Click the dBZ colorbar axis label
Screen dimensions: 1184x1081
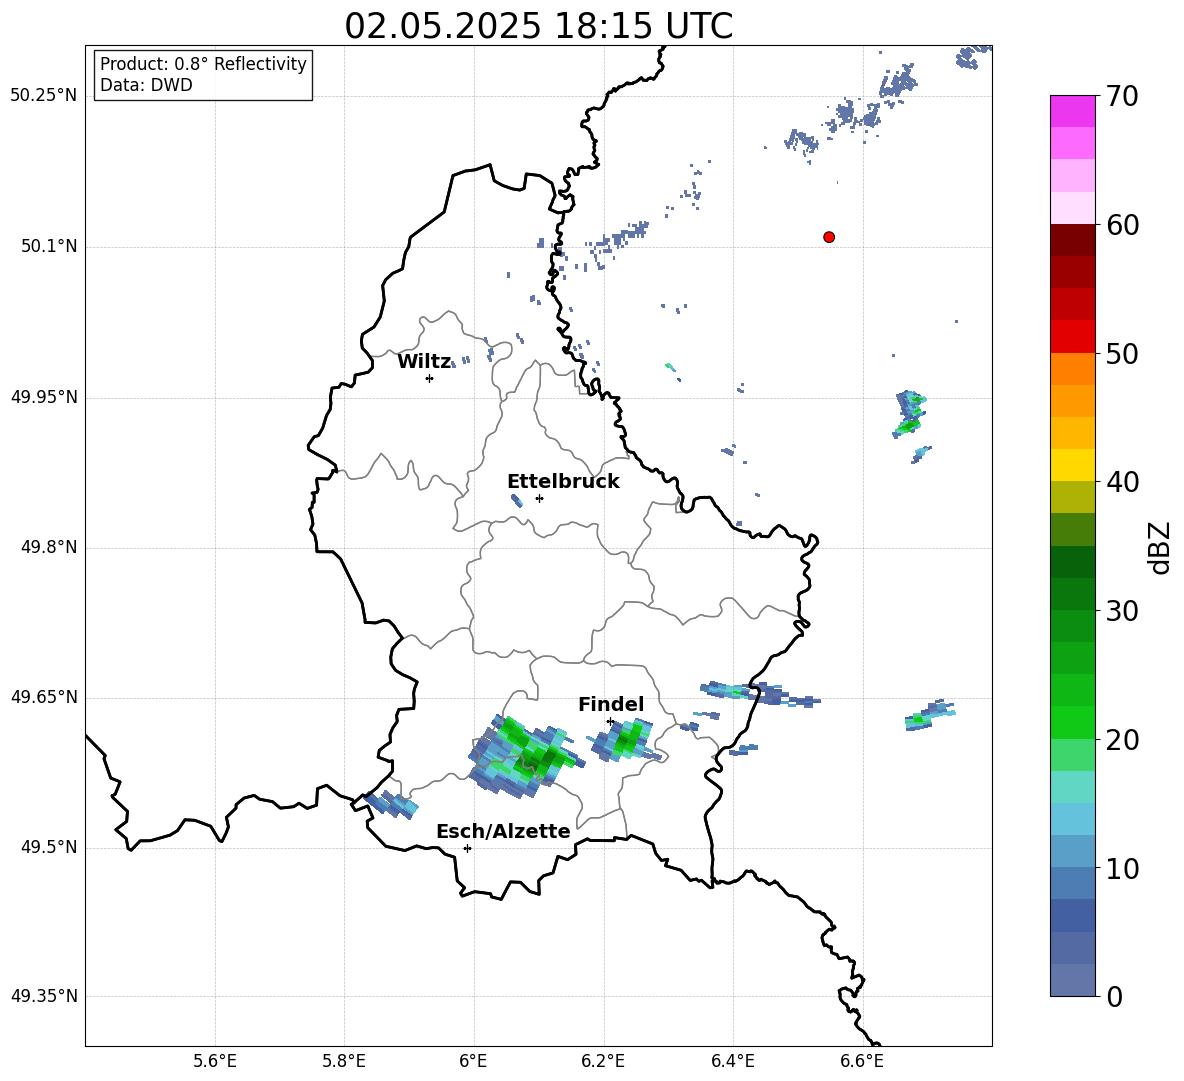(x=1159, y=547)
